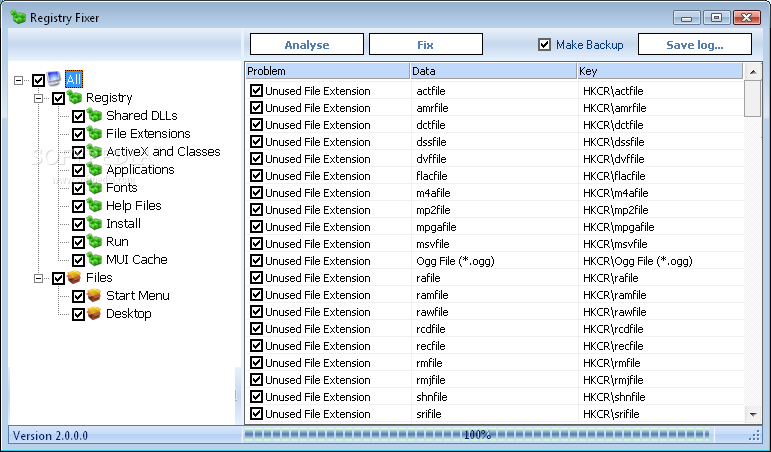Image resolution: width=771 pixels, height=452 pixels.
Task: Click the m4afile data cell
Action: 433,193
